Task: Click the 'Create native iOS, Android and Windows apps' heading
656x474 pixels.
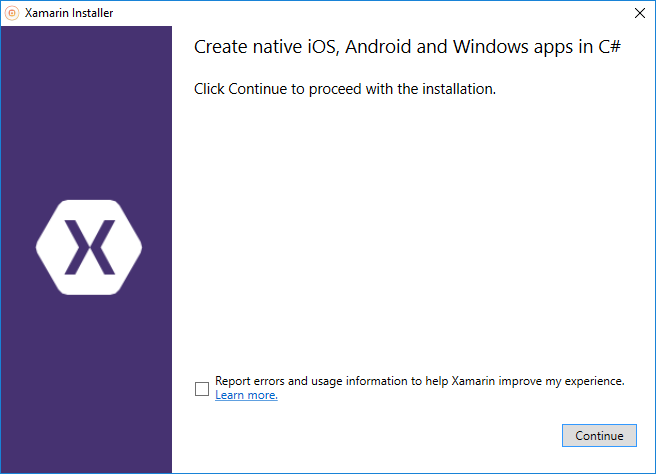Action: 407,47
